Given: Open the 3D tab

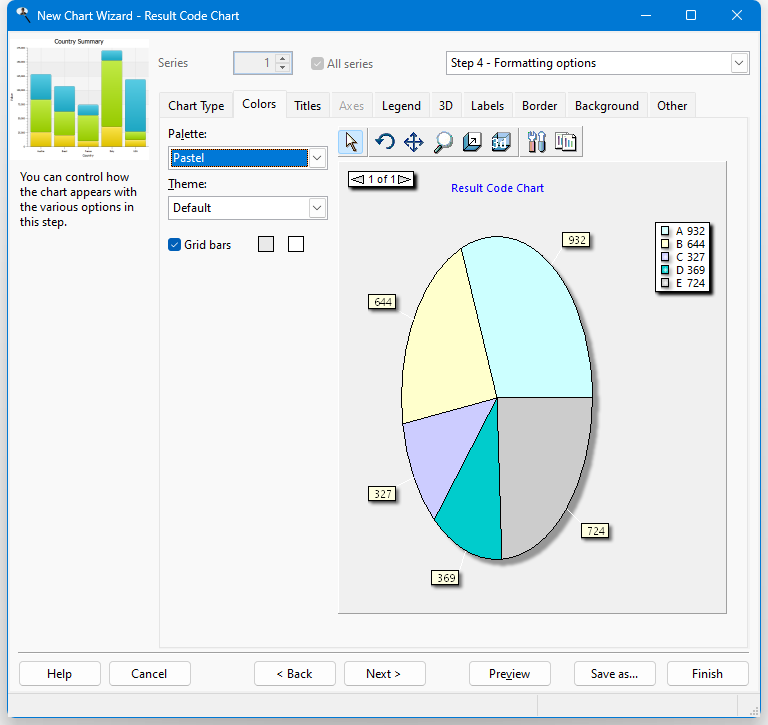Looking at the screenshot, I should point(446,106).
